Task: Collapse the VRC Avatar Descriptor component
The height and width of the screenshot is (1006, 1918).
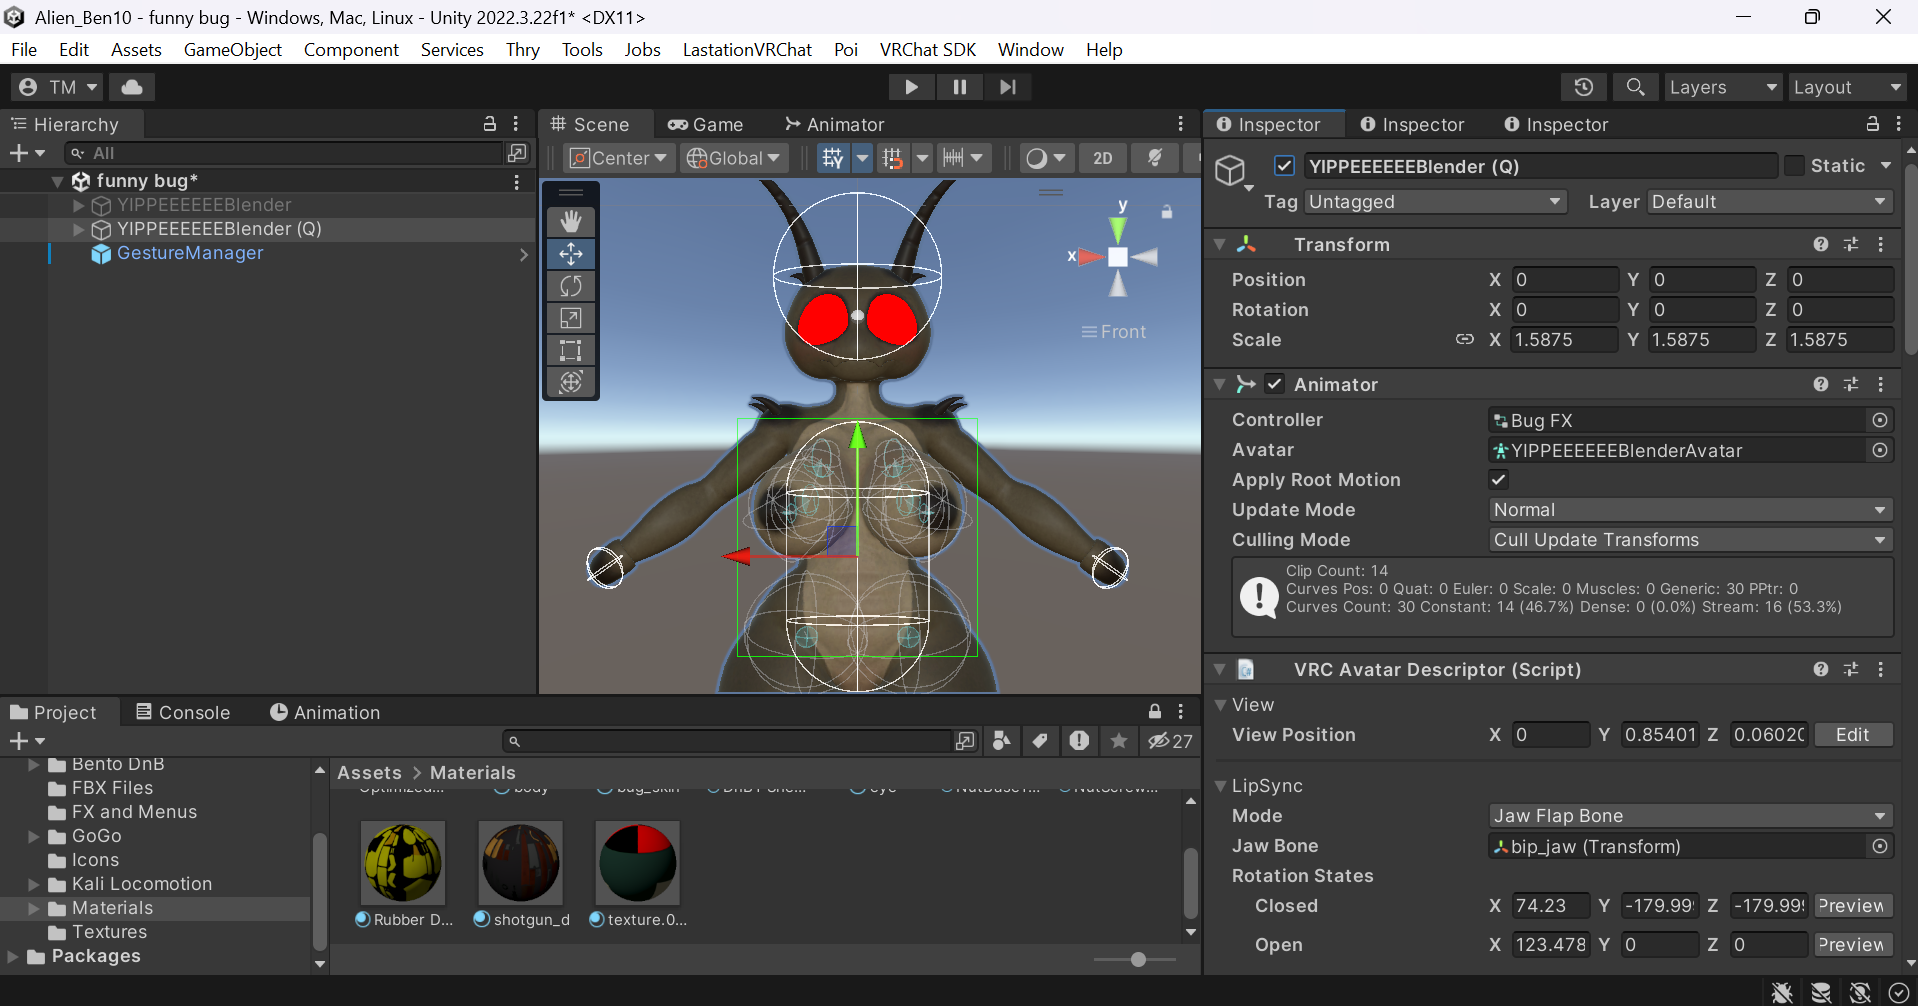Action: (1219, 669)
